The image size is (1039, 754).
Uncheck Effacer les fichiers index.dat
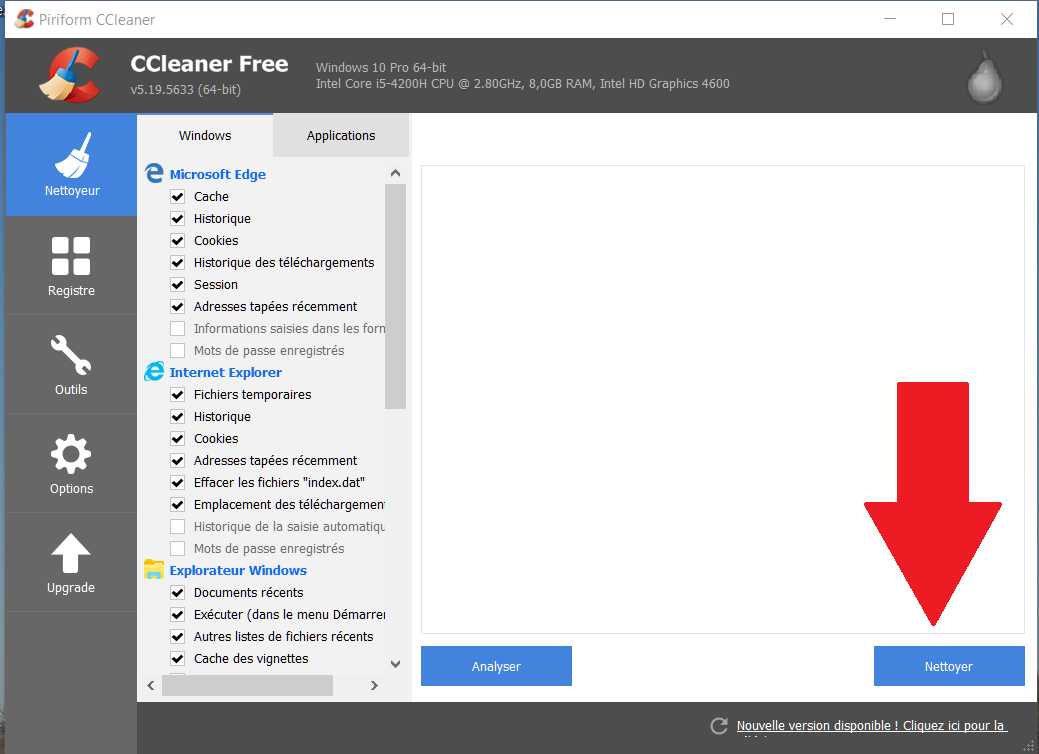178,483
